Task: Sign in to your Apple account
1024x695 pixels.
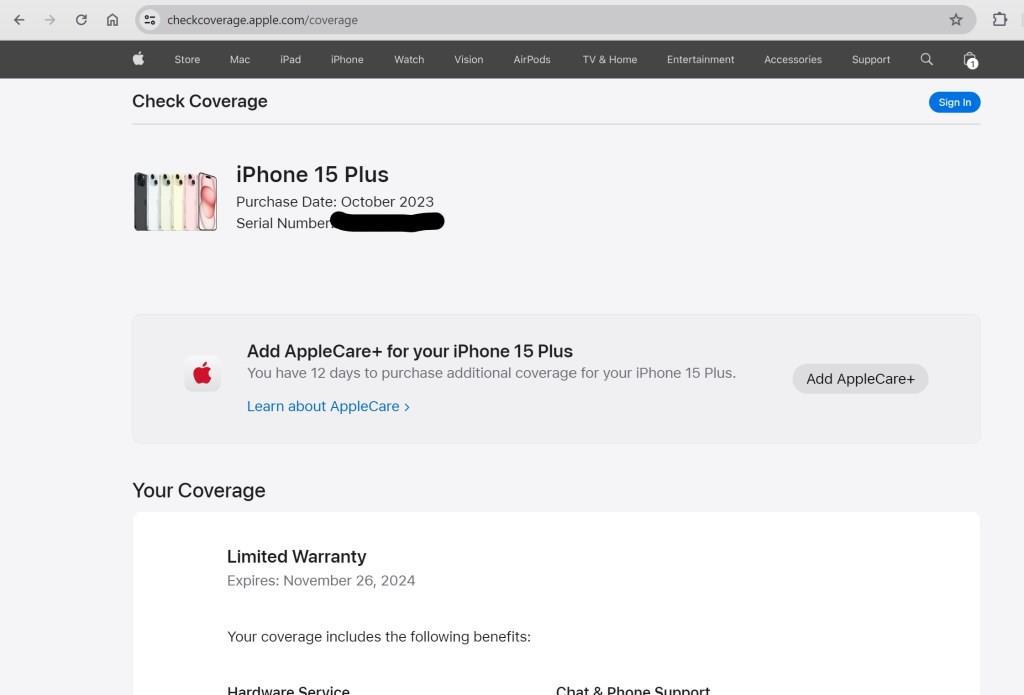Action: (x=954, y=102)
